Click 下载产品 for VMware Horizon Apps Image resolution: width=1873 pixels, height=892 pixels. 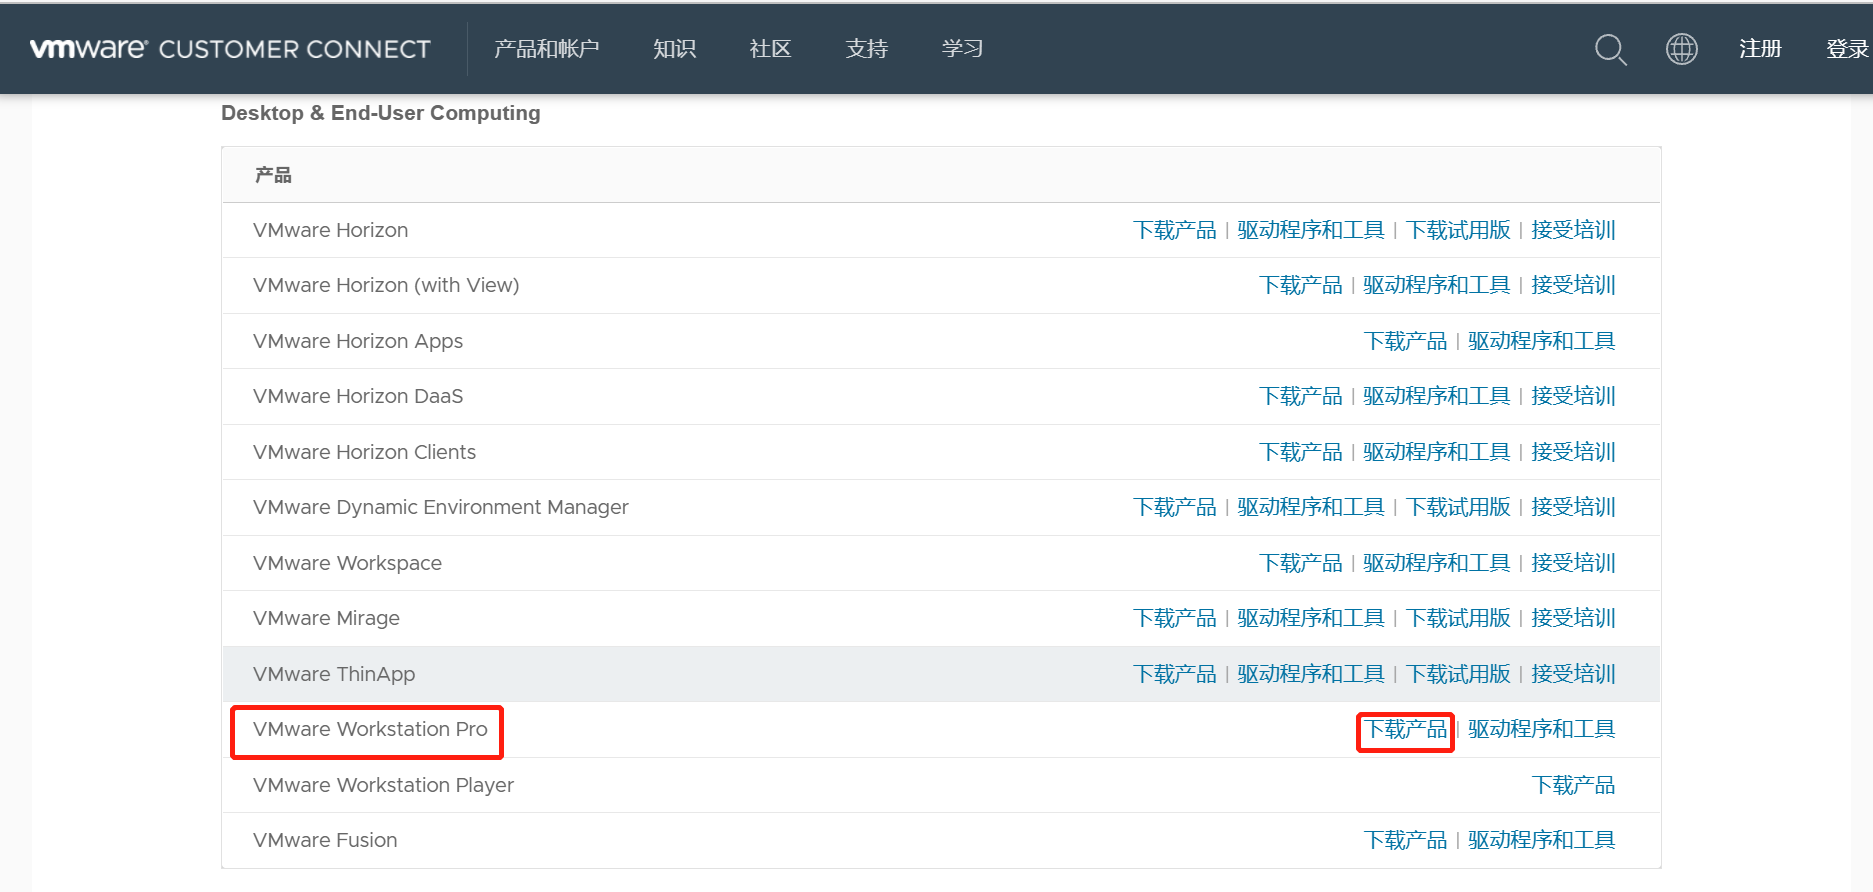tap(1406, 341)
